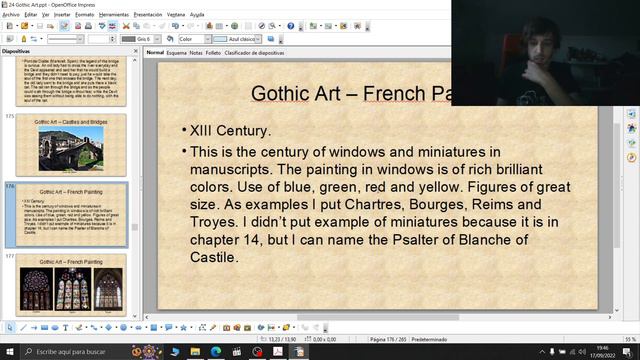Expand the Basic Shapes dropdown arrow
The image size is (640, 360).
point(117,327)
